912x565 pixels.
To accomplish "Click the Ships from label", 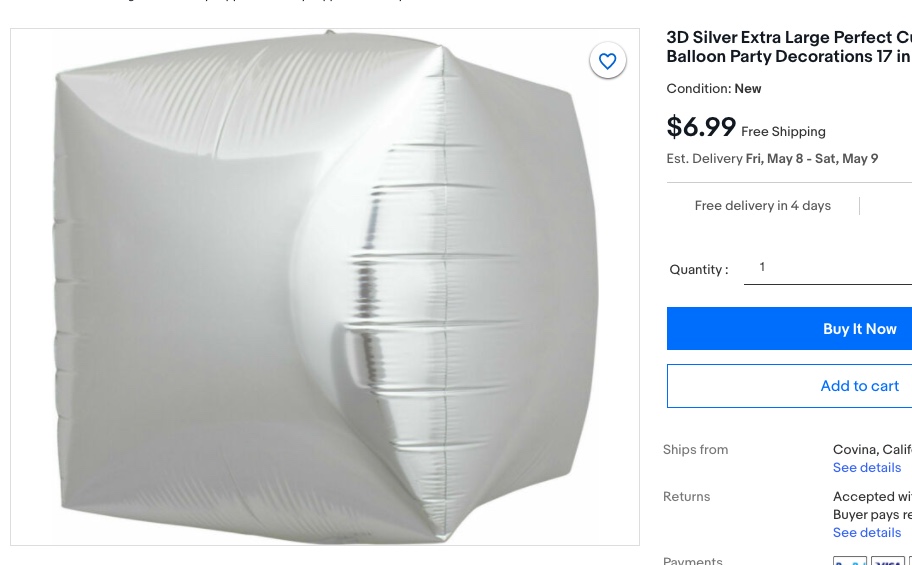I will [695, 450].
